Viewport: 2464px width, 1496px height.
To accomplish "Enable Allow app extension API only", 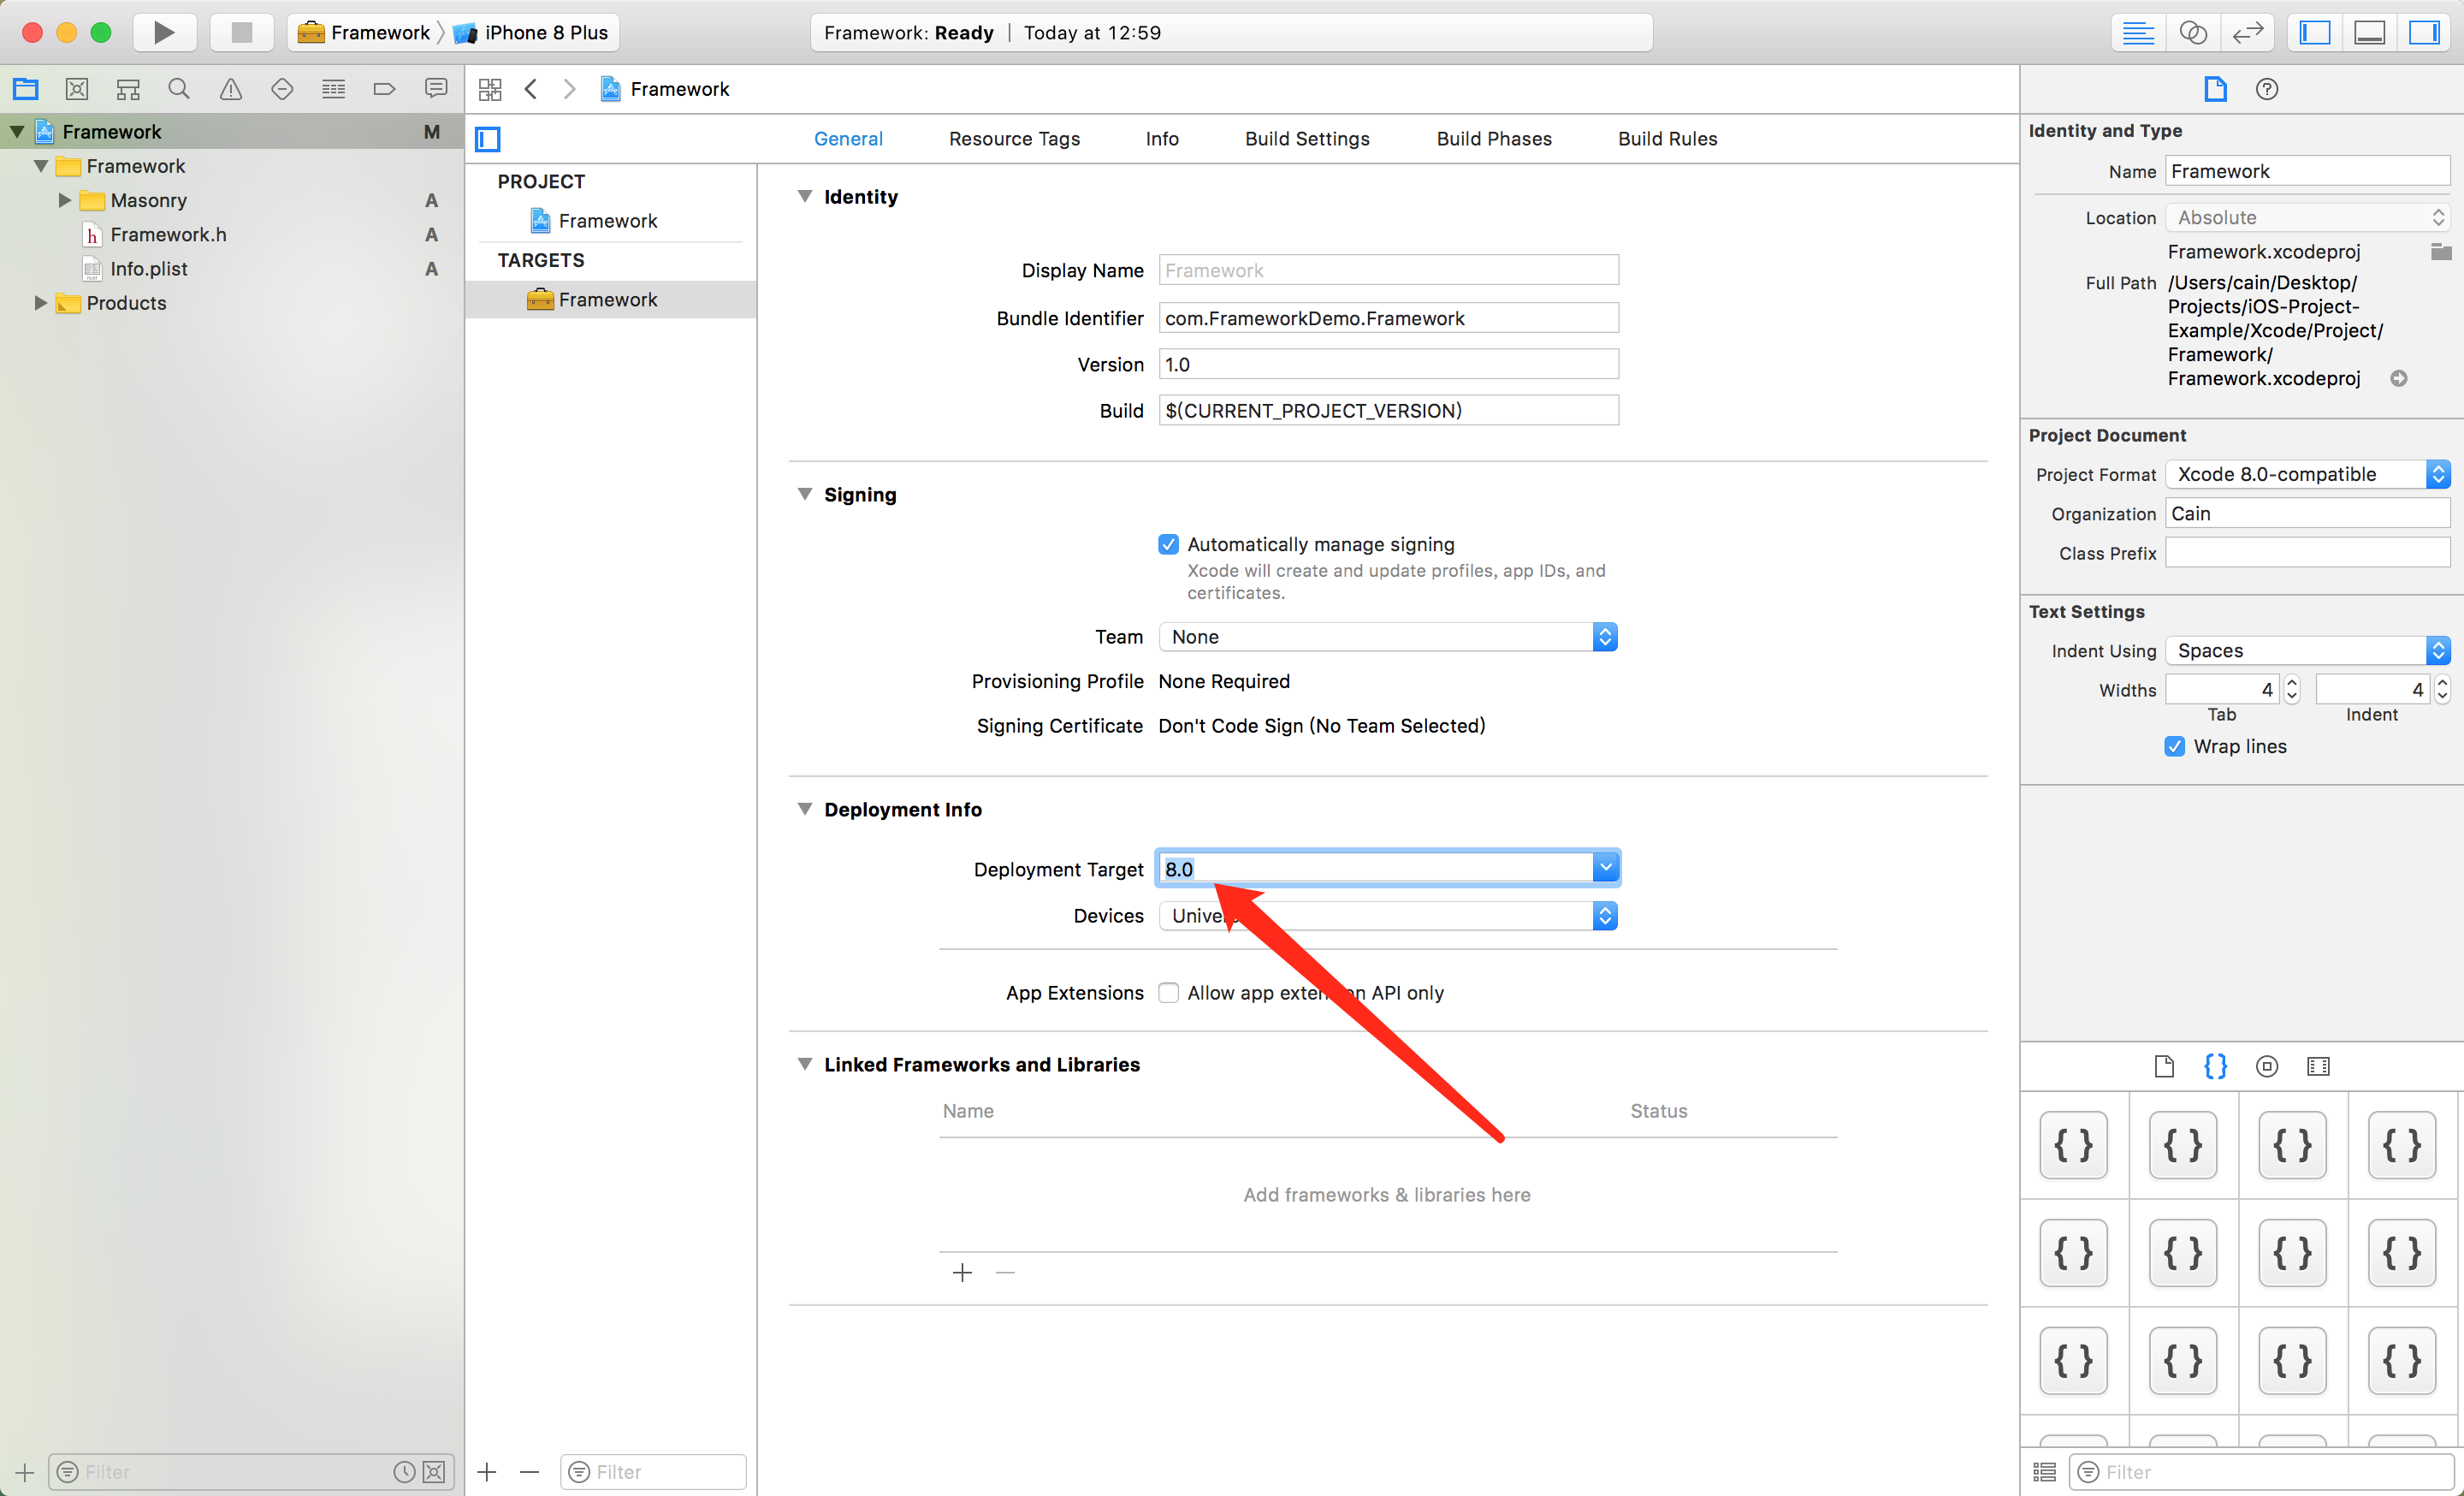I will pos(1168,992).
